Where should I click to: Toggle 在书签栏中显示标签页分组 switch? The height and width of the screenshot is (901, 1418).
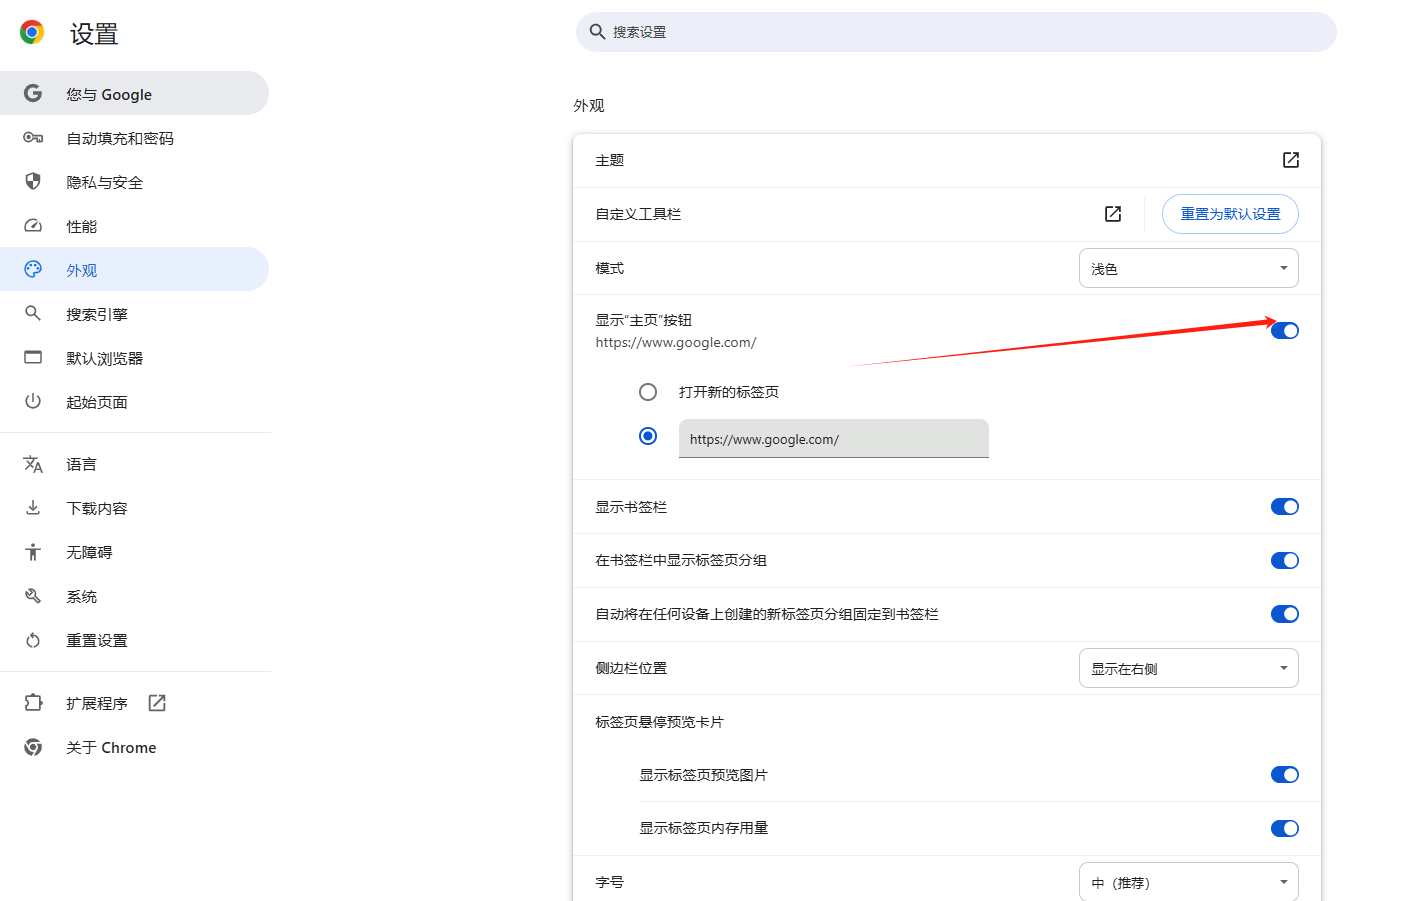click(1285, 561)
